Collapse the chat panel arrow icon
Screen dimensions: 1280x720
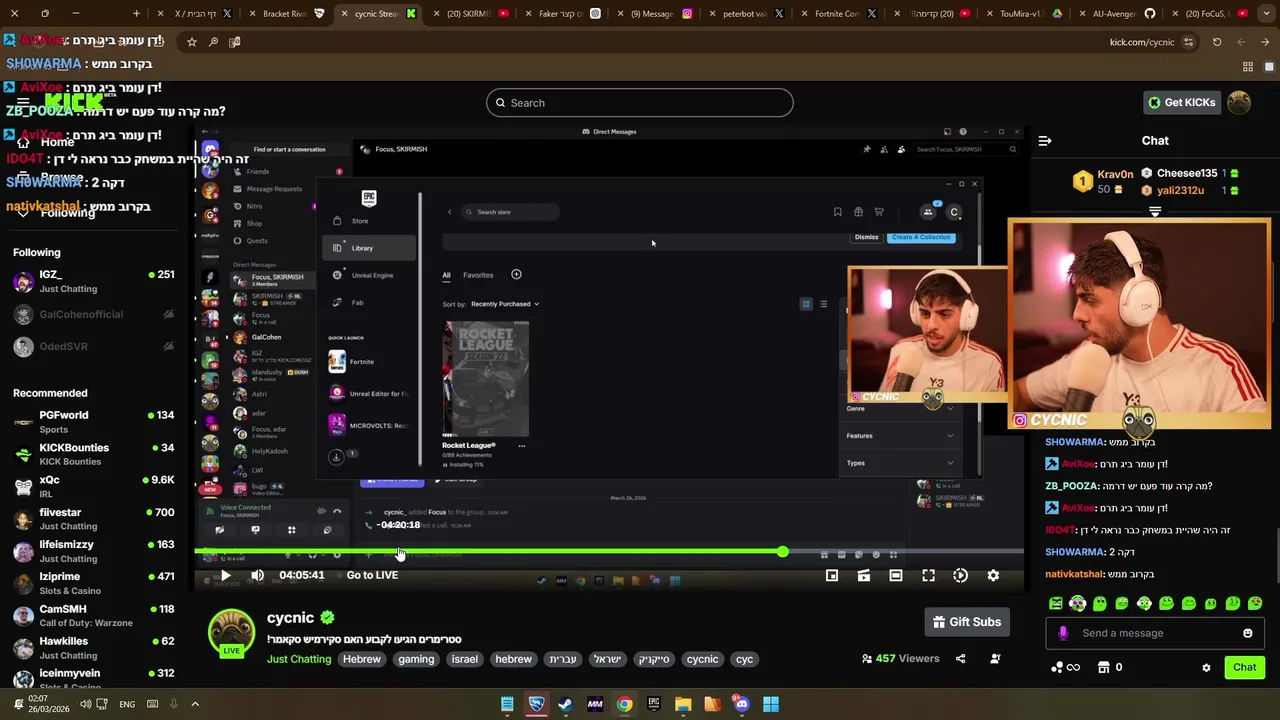point(1045,141)
